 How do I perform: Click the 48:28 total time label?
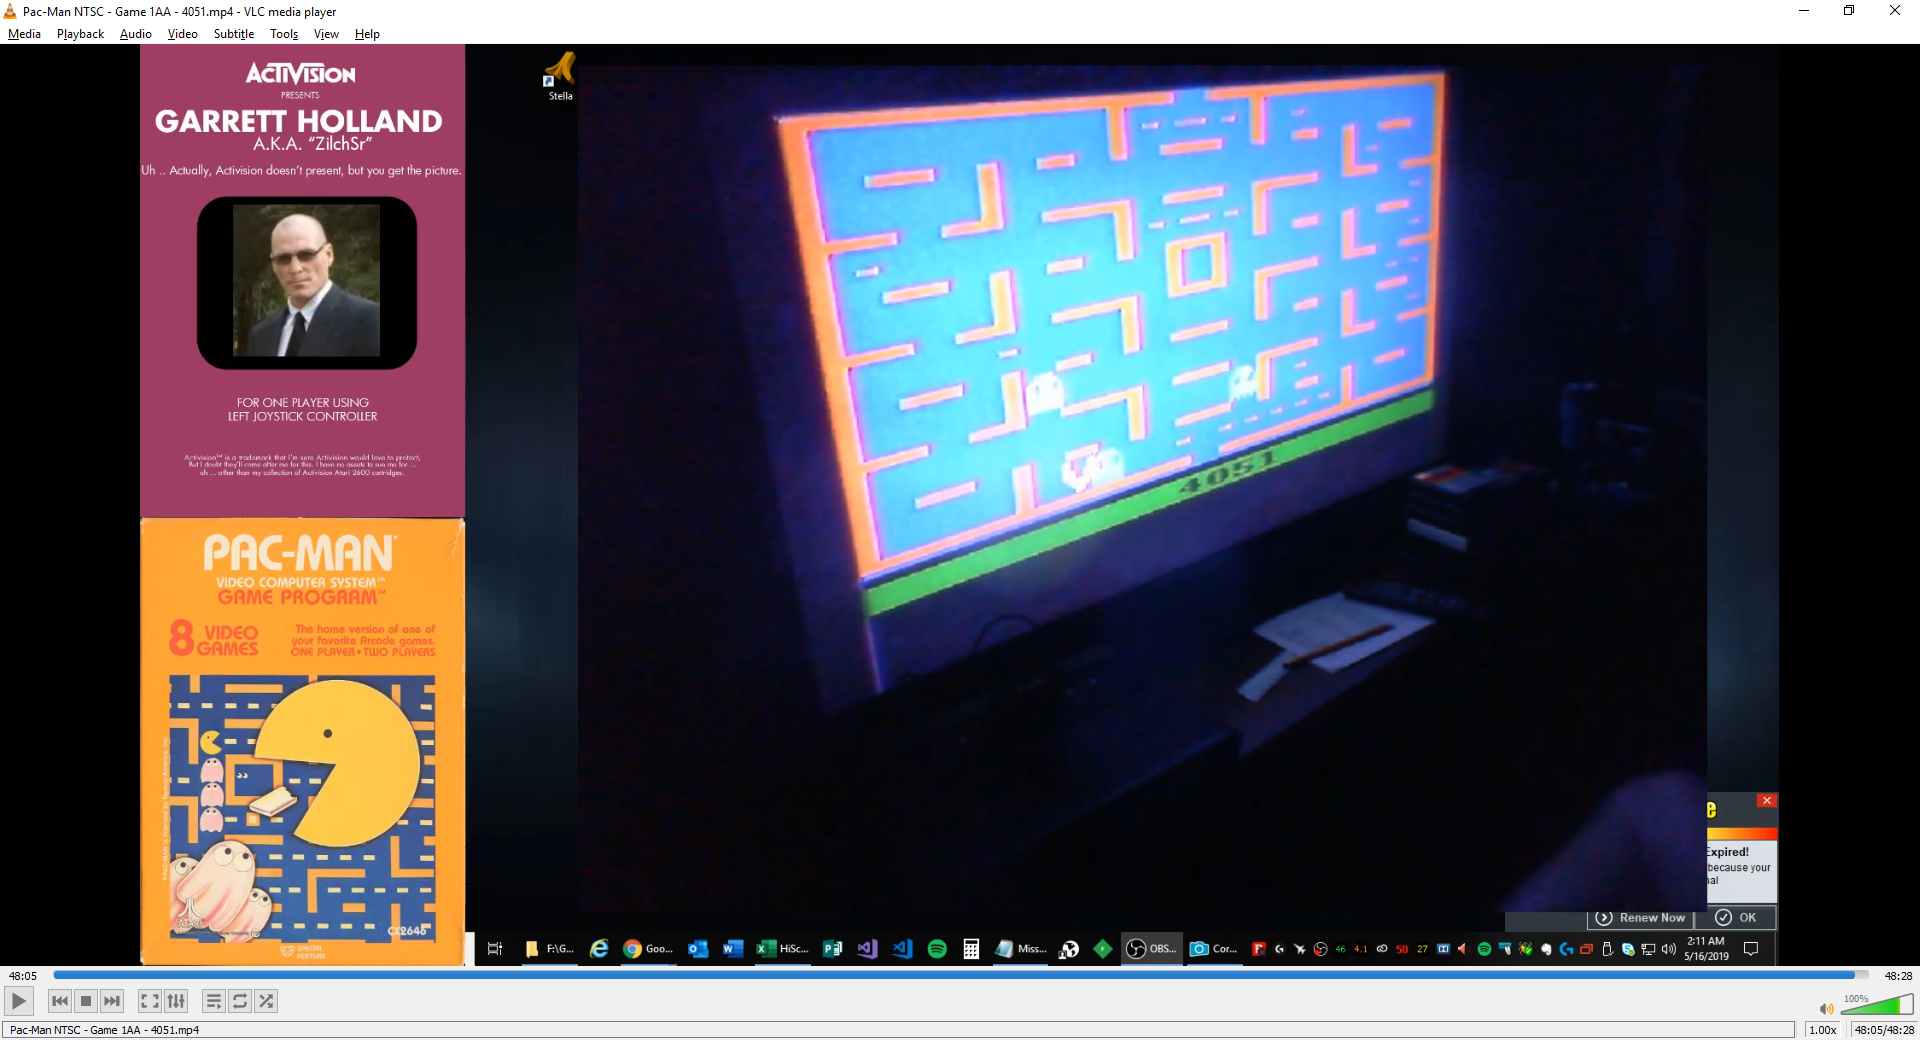(x=1898, y=976)
